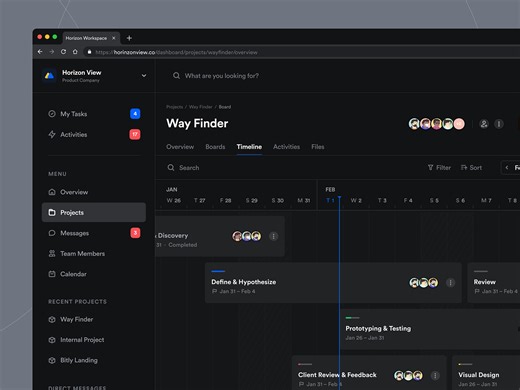Click the Messages badge showing 3
Image resolution: width=520 pixels, height=390 pixels.
(x=135, y=233)
